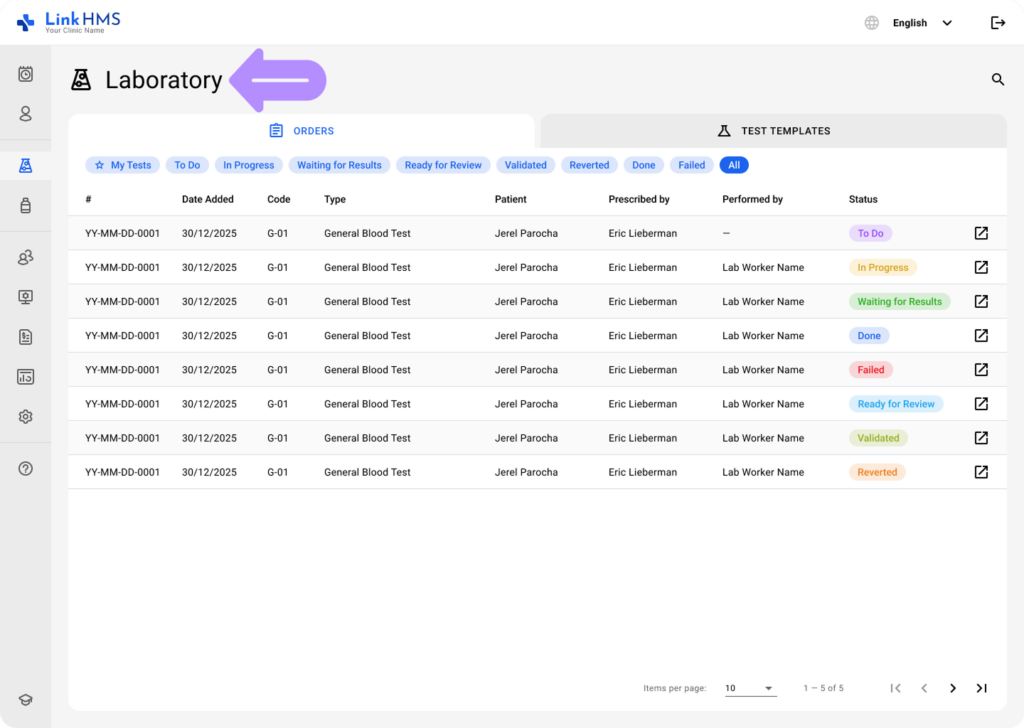
Task: Select the All filter chip
Action: tap(734, 165)
